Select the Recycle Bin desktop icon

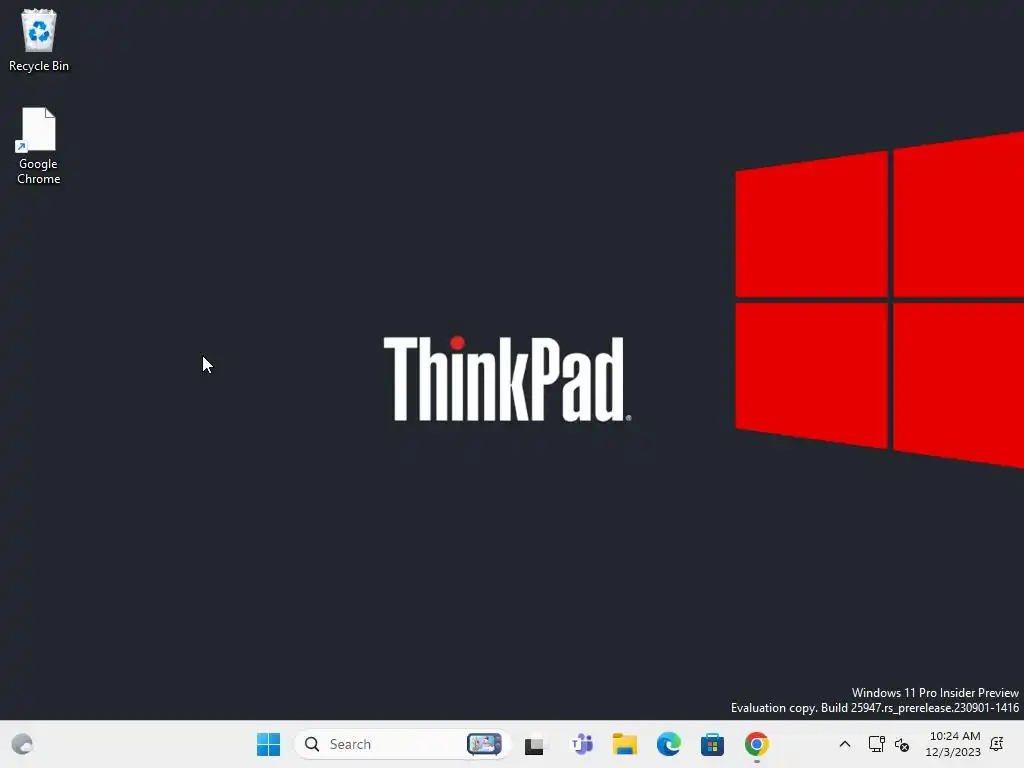[x=39, y=40]
